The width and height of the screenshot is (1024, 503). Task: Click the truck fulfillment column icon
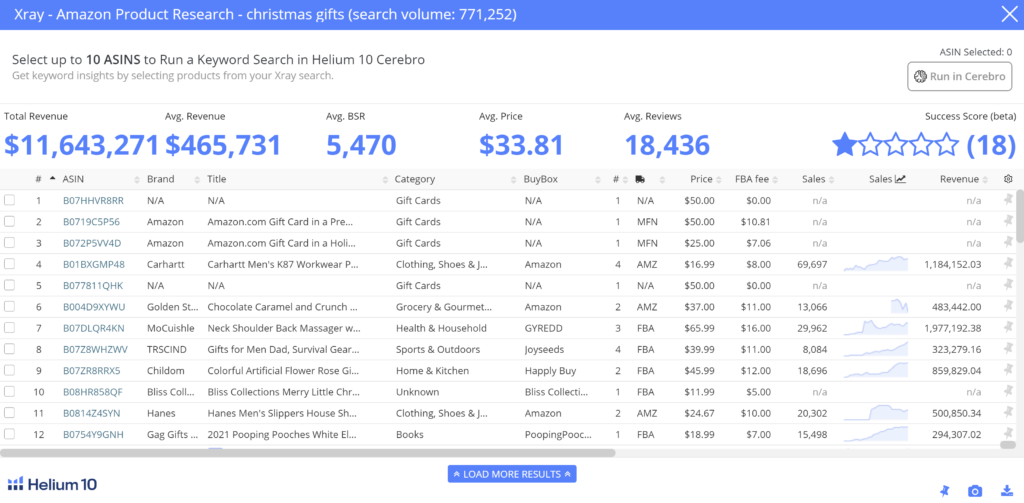tap(641, 179)
